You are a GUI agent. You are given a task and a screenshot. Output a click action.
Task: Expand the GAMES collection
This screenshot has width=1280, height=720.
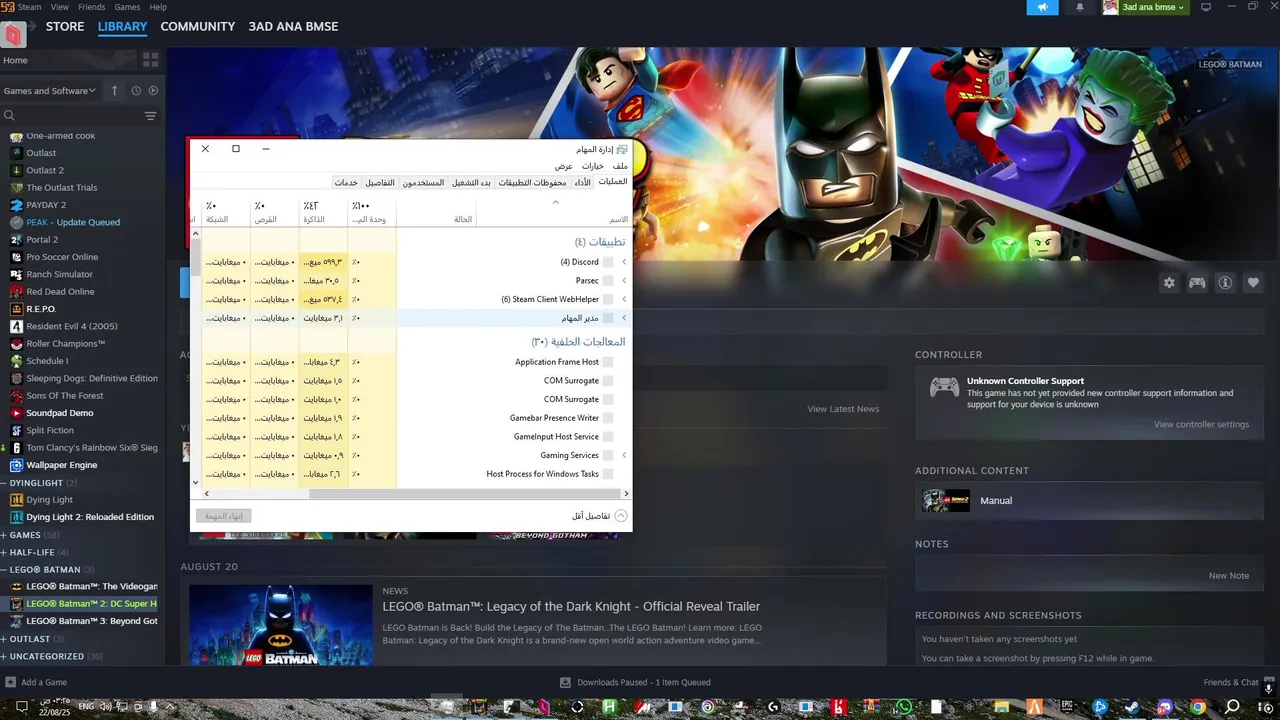pos(4,535)
